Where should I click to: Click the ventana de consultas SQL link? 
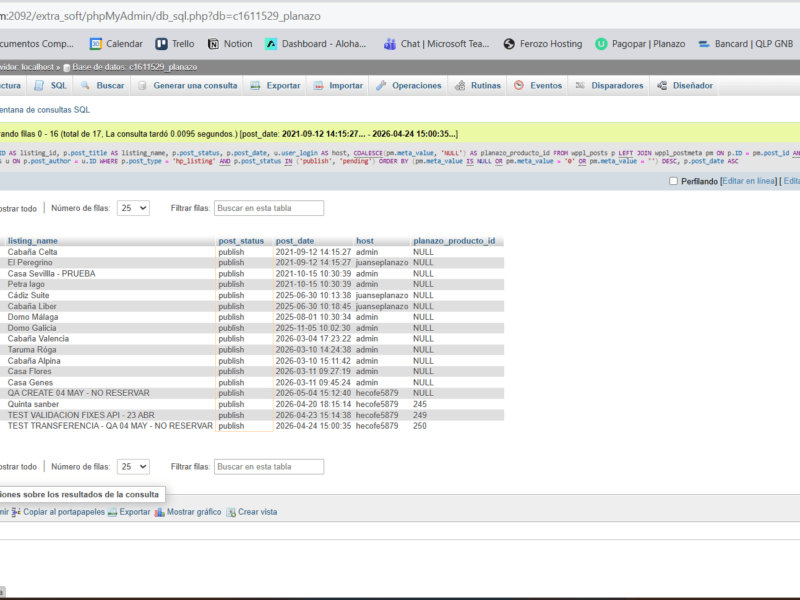[45, 110]
